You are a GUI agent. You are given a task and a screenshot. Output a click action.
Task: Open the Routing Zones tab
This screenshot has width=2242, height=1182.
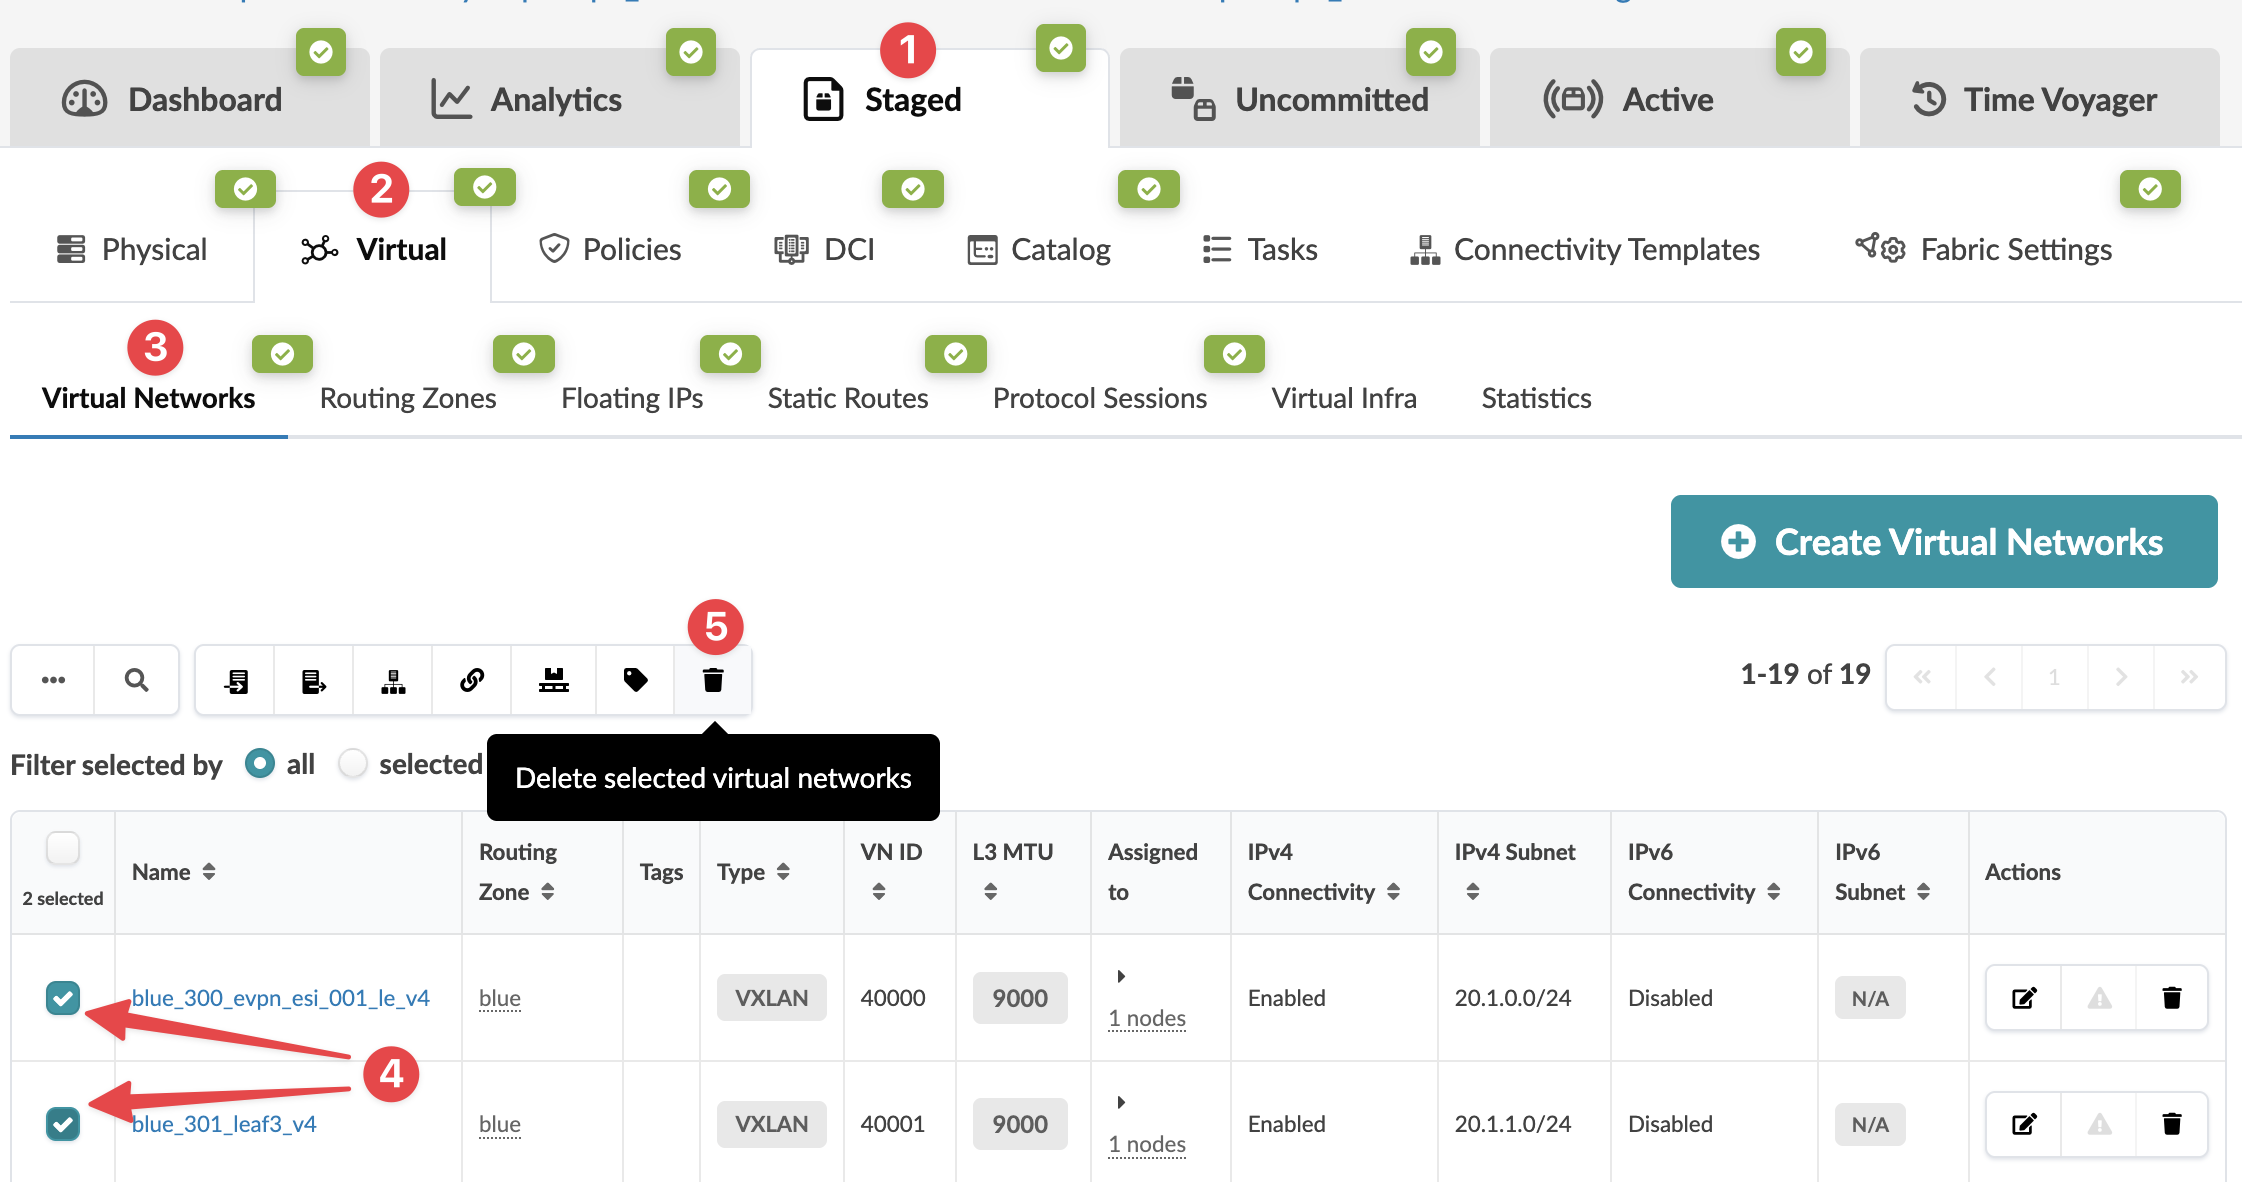[x=407, y=397]
